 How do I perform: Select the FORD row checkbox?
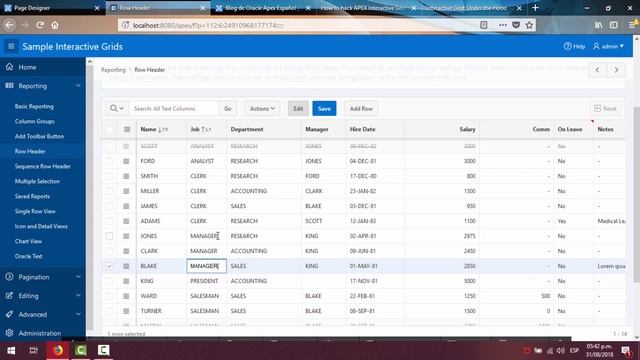click(109, 161)
